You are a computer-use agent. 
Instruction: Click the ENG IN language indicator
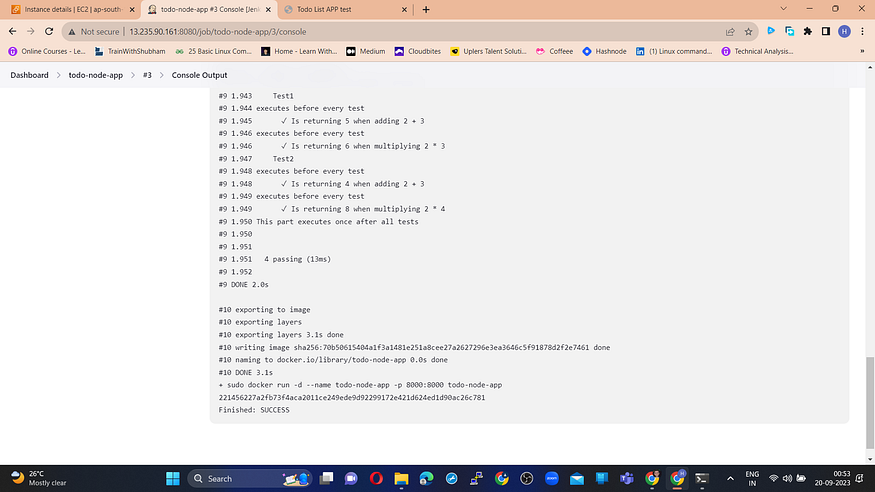pos(752,479)
